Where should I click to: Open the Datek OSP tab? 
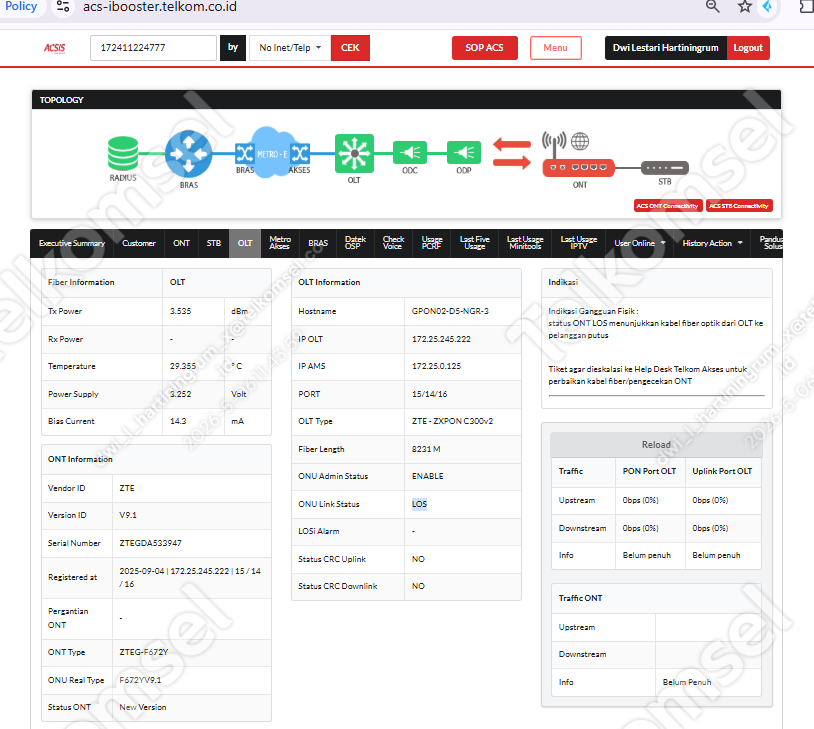tap(355, 243)
